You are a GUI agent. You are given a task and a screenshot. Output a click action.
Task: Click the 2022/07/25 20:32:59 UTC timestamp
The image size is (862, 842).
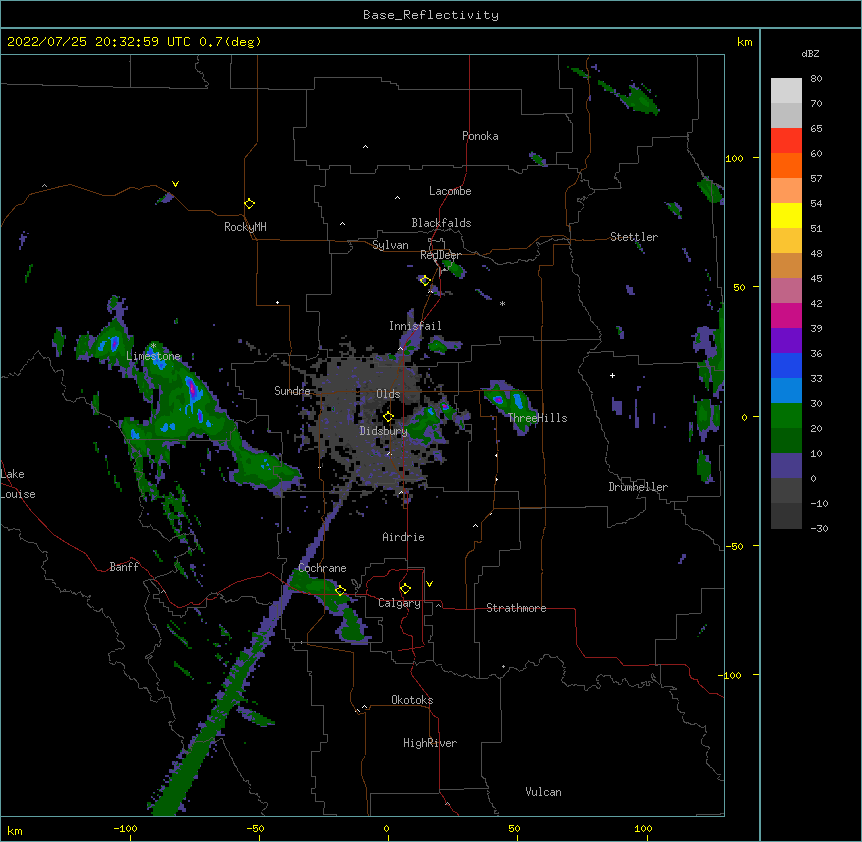tap(98, 42)
